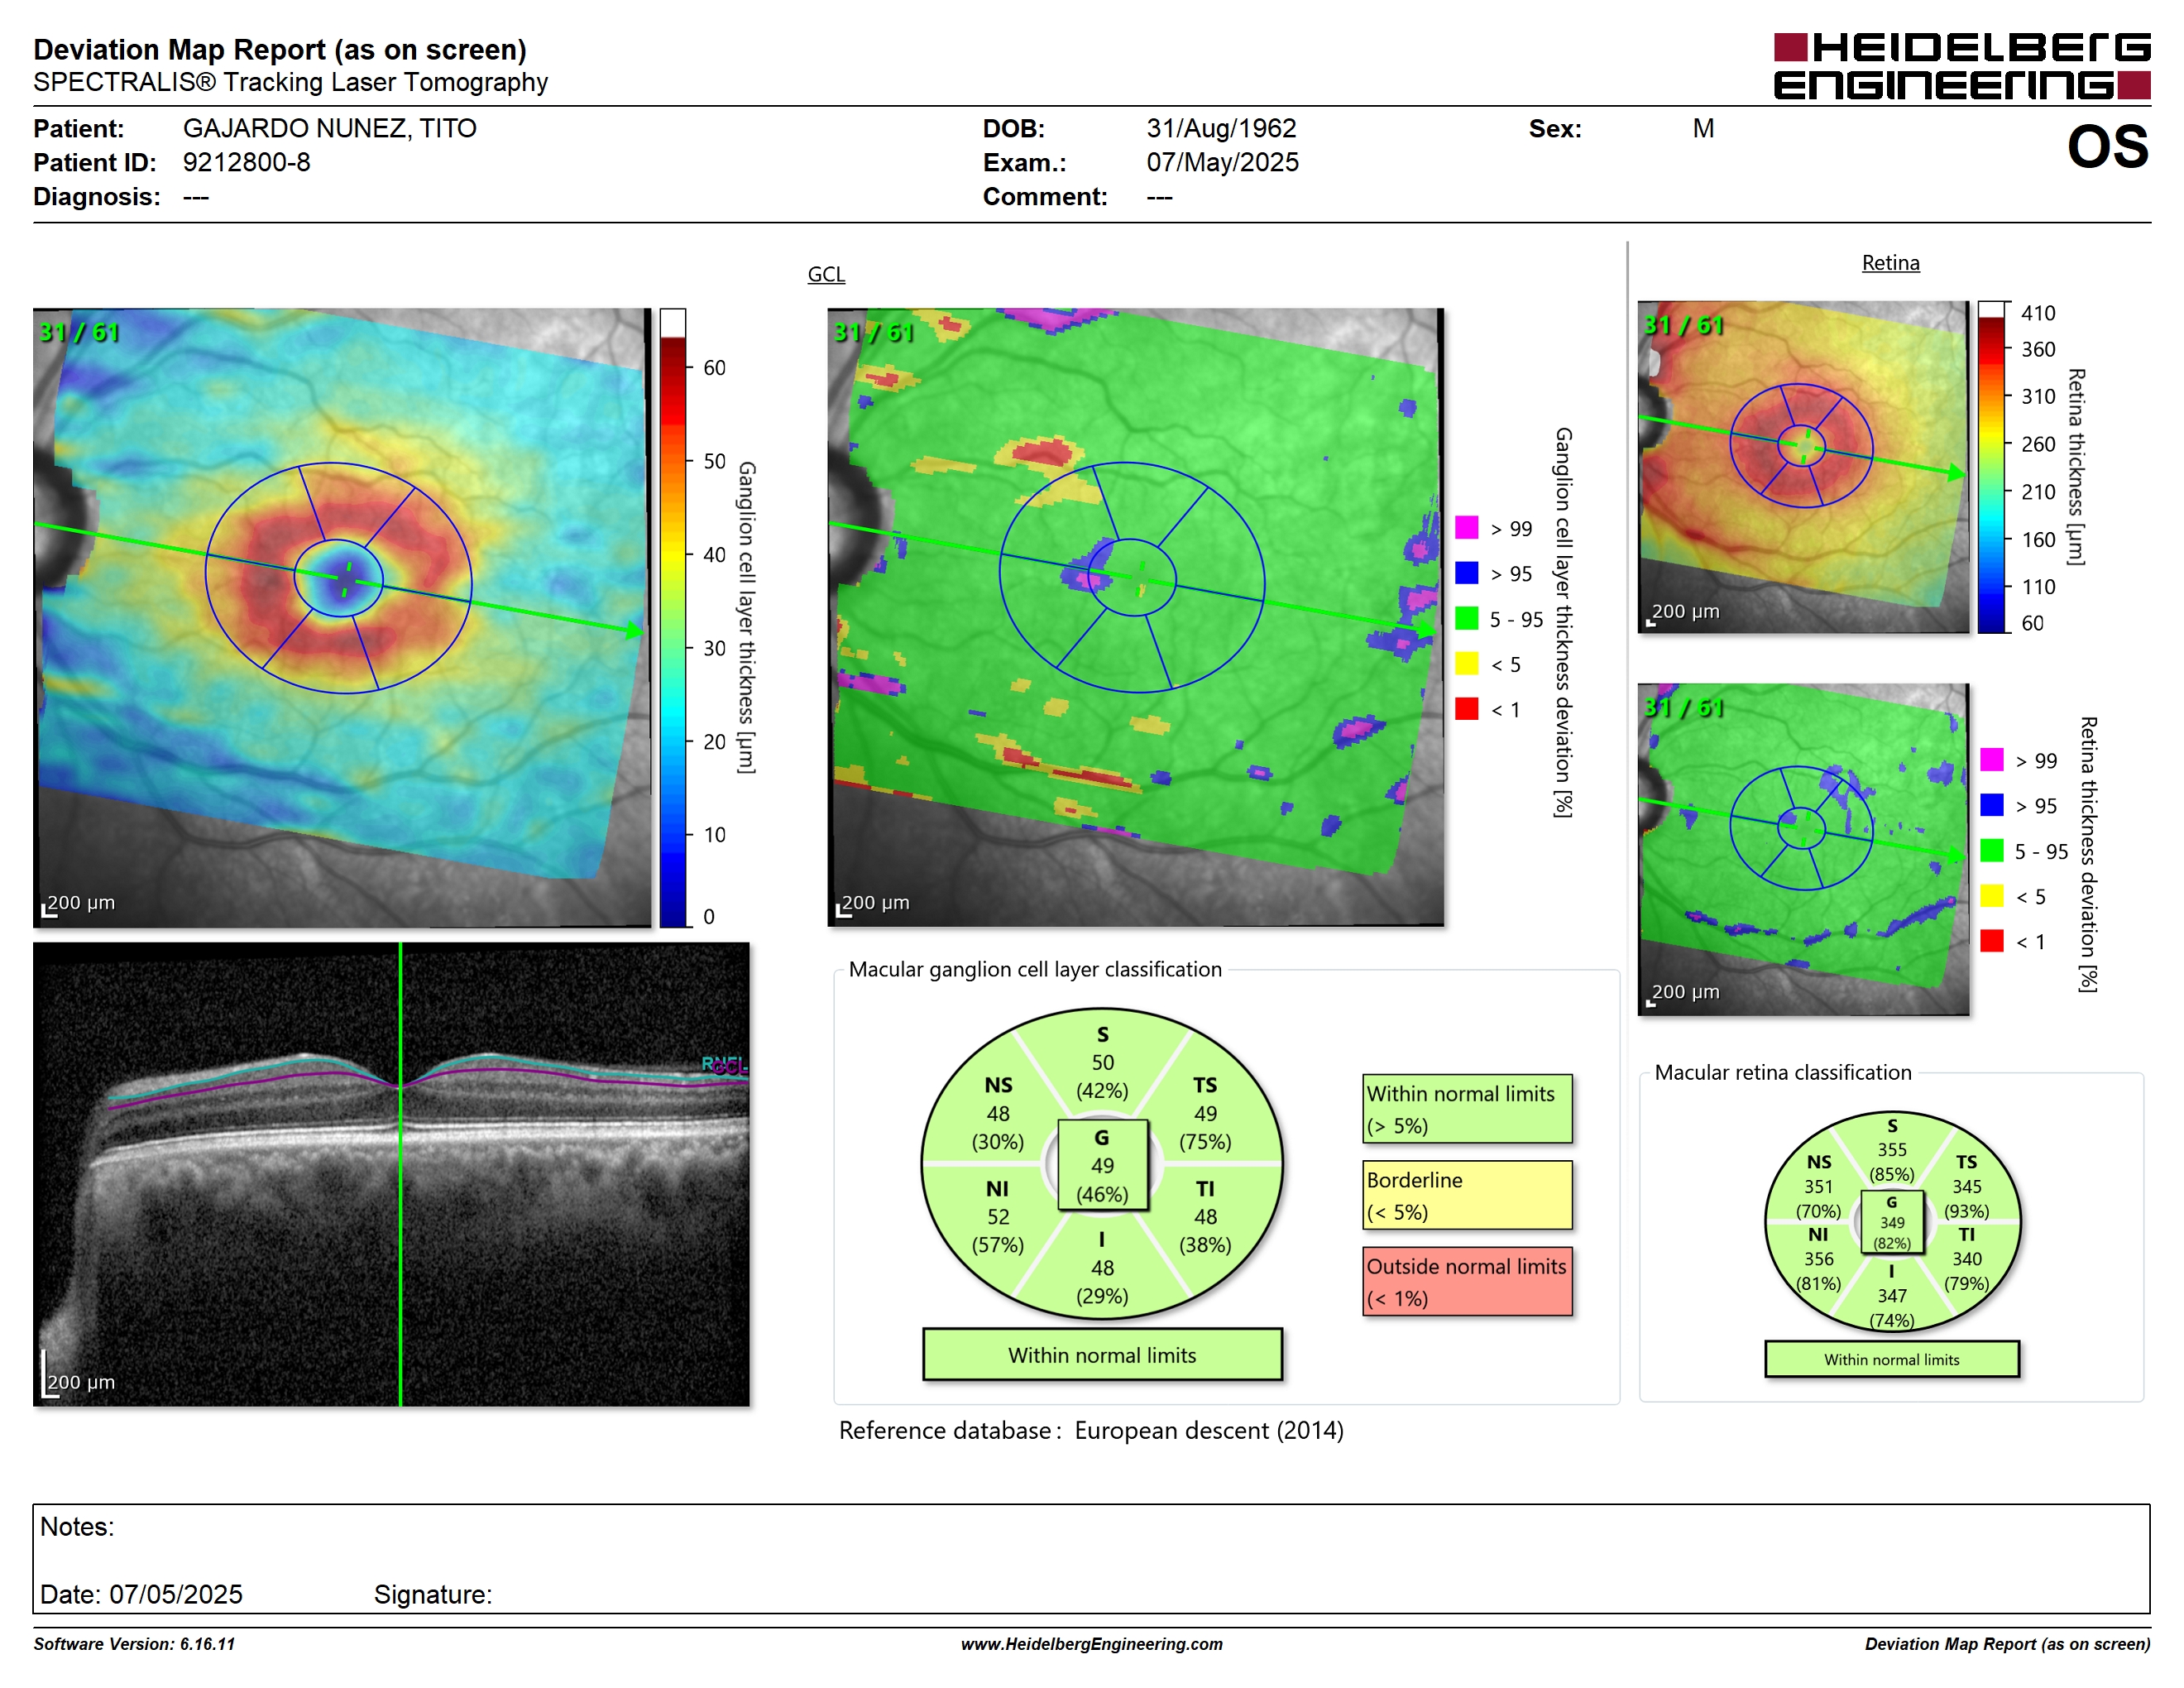Click GCL sector NS value 48
Image resolution: width=2184 pixels, height=1688 pixels.
point(998,1113)
